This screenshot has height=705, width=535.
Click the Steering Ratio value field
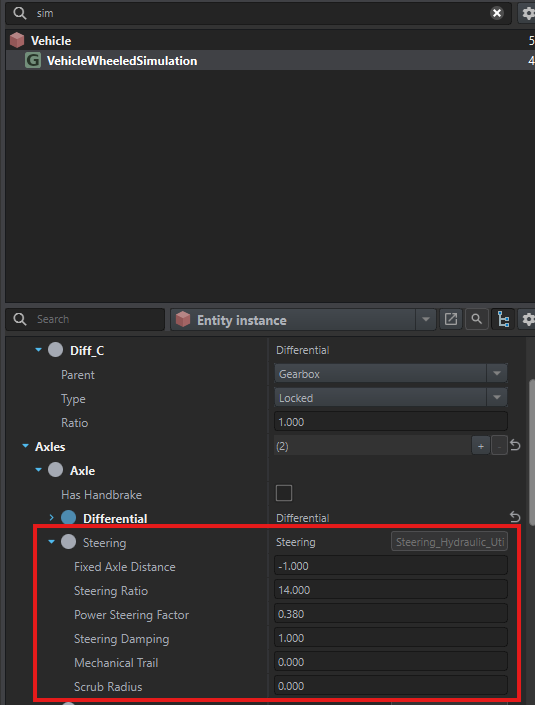(x=391, y=590)
